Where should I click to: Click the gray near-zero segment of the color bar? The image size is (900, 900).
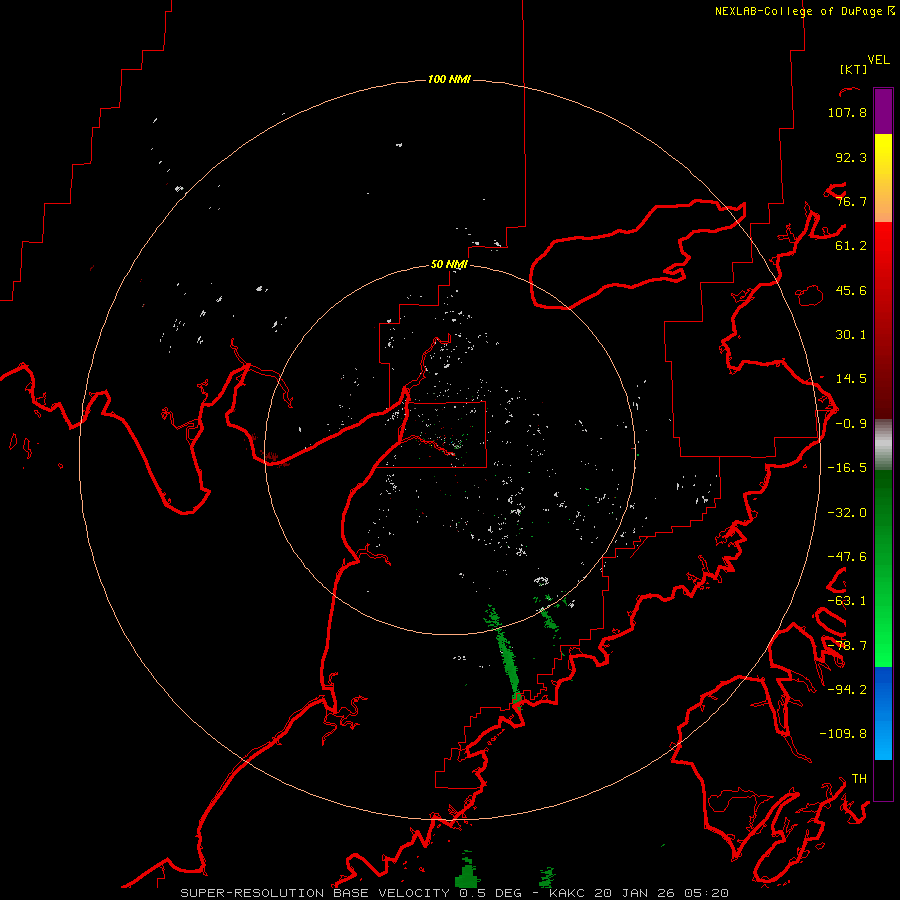click(x=883, y=445)
